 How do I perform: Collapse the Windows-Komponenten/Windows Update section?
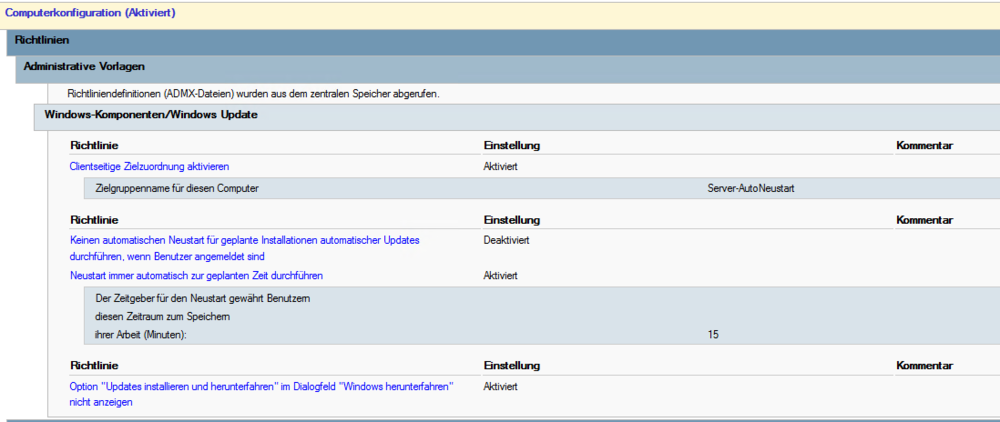(x=151, y=115)
